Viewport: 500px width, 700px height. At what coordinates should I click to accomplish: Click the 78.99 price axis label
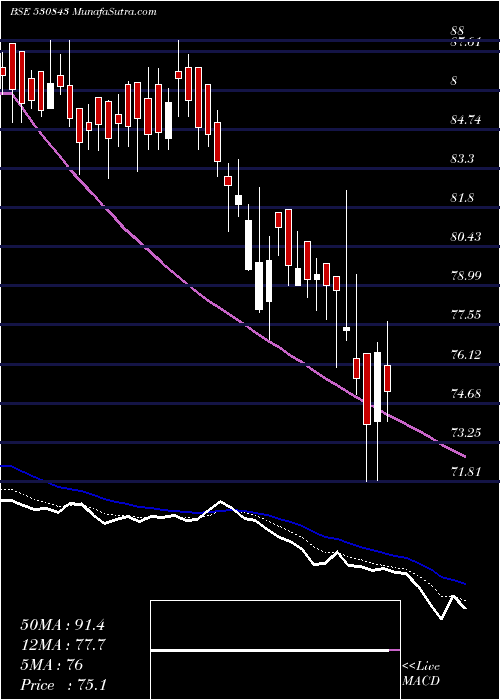[466, 276]
